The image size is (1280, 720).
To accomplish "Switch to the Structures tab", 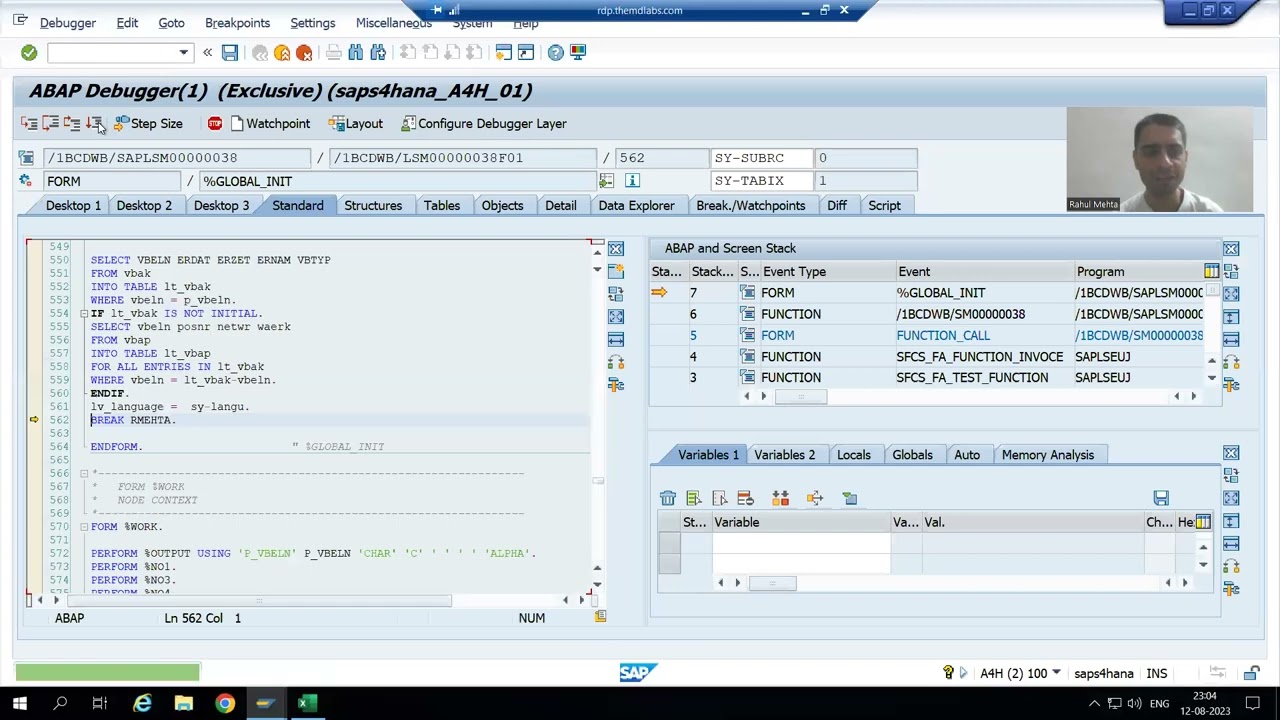I will pos(373,205).
